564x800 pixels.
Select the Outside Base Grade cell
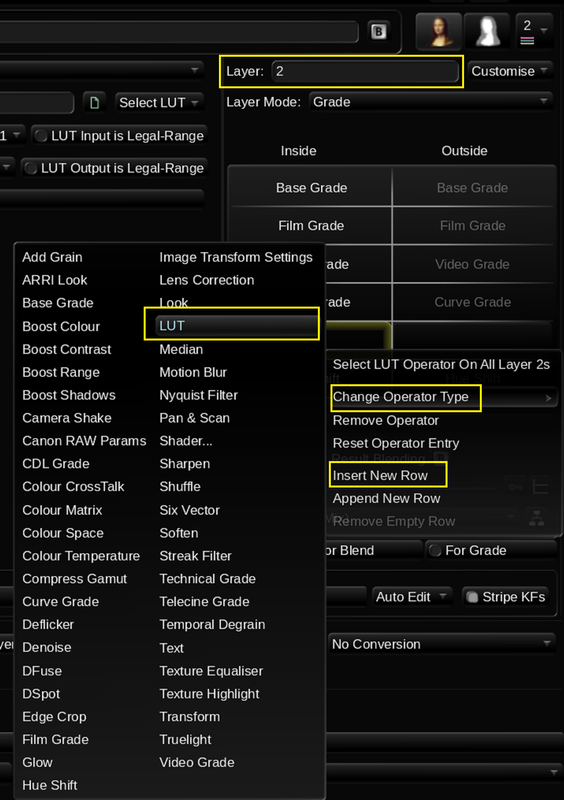click(x=473, y=188)
